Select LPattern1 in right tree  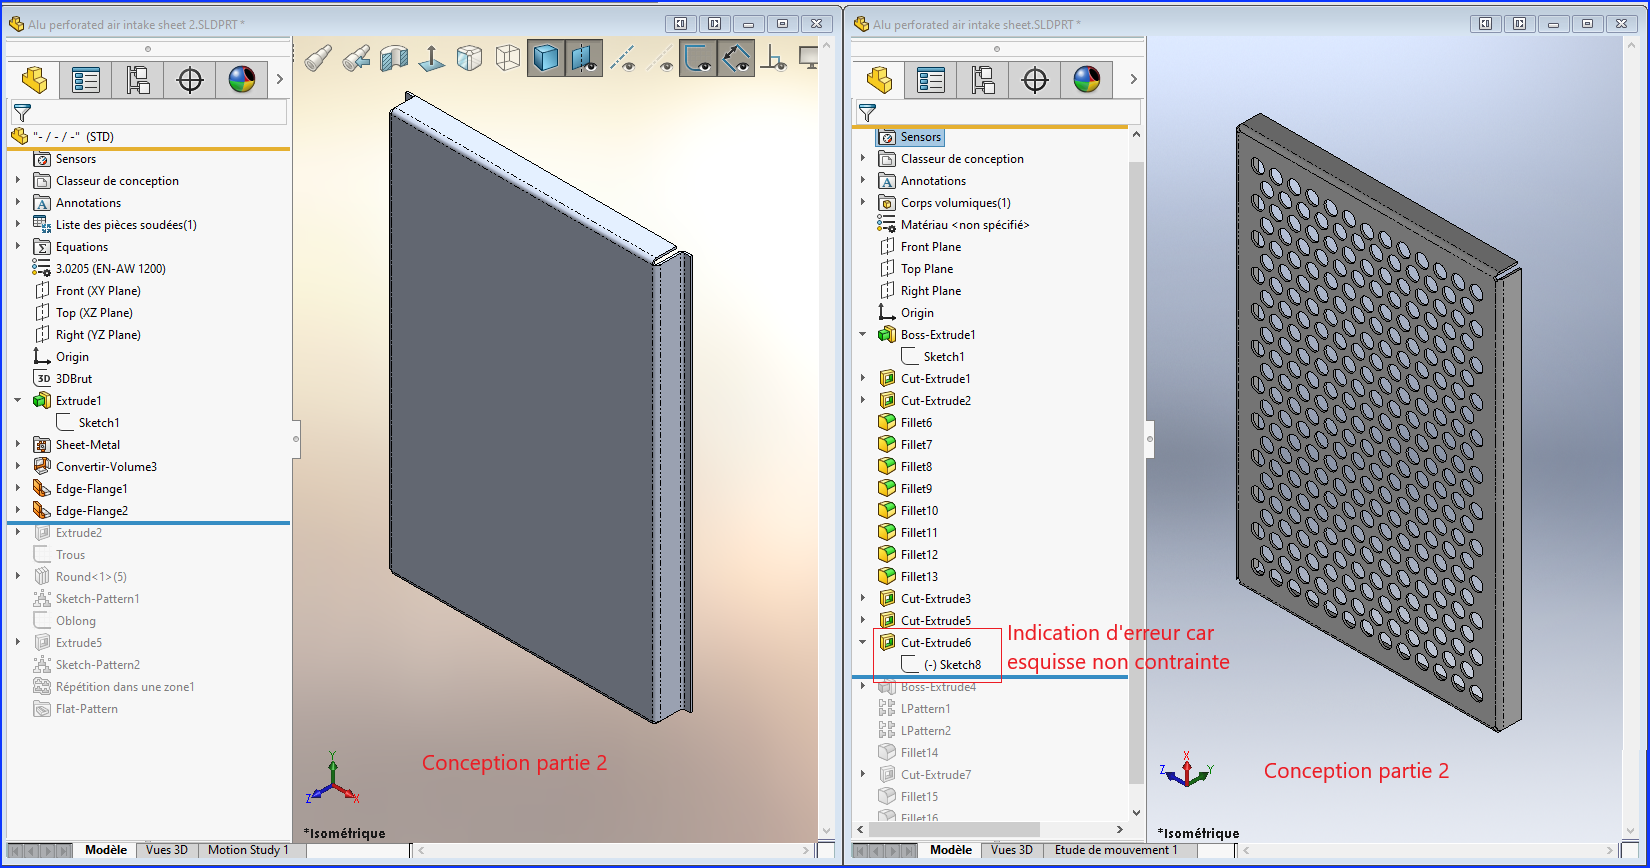coord(926,709)
